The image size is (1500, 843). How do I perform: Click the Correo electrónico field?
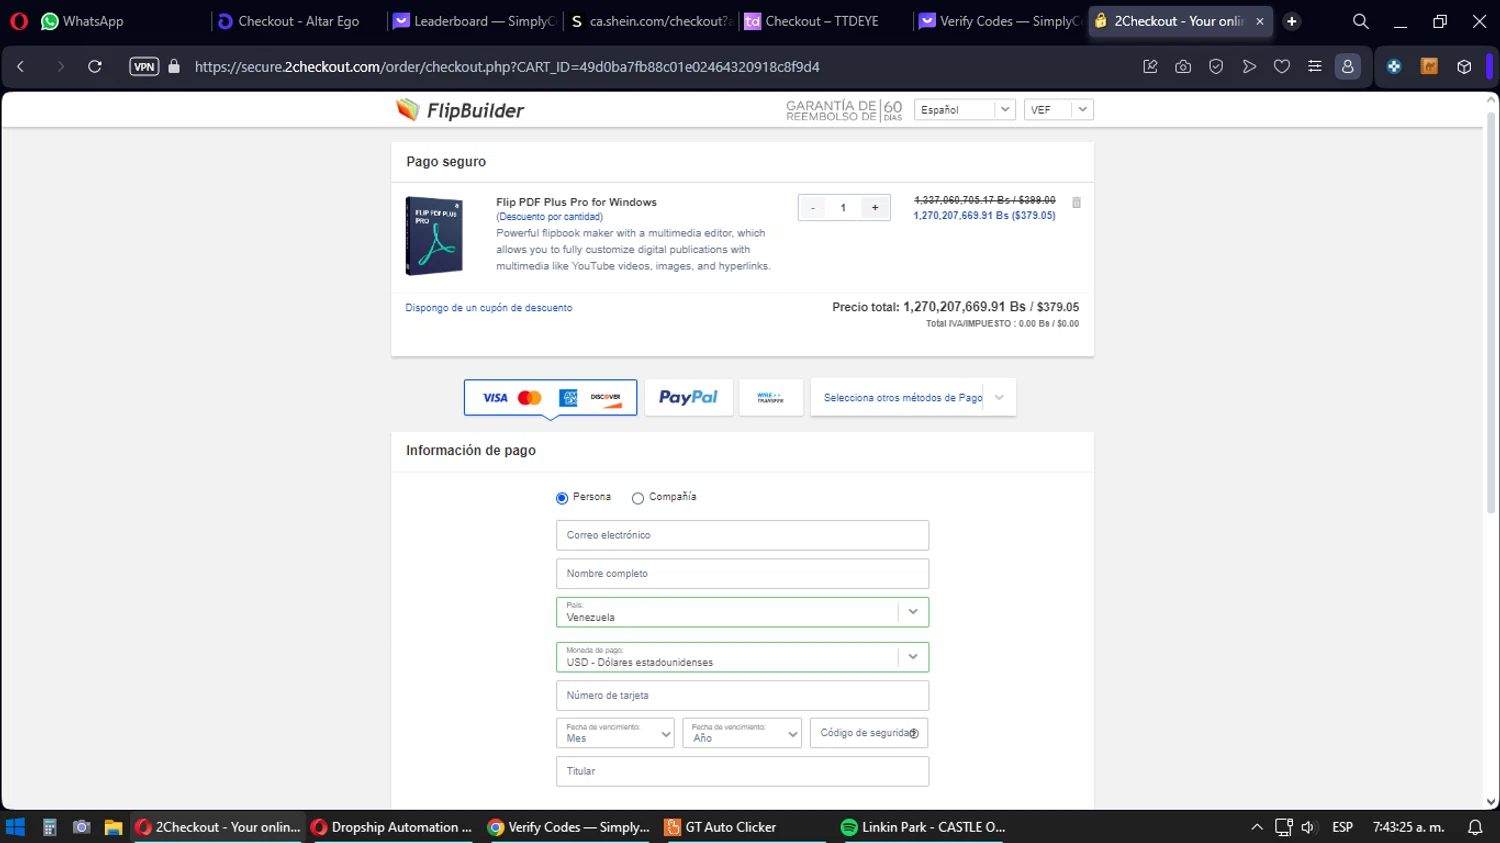pos(742,535)
